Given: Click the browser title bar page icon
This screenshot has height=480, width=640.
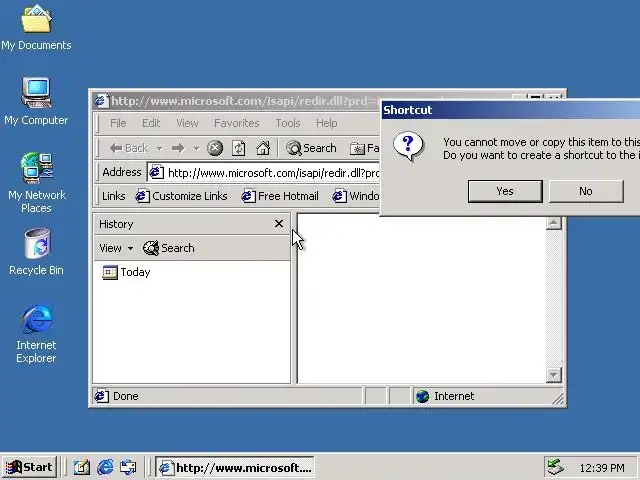Looking at the screenshot, I should (x=102, y=100).
